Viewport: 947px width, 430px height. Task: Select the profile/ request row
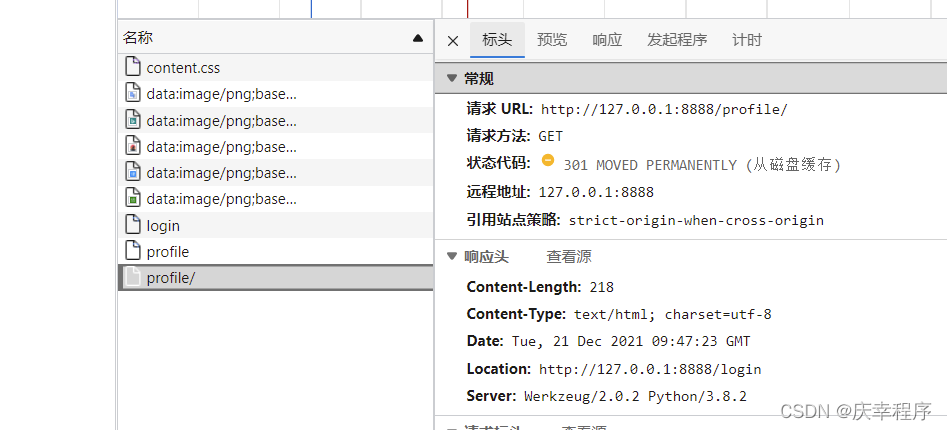[276, 278]
